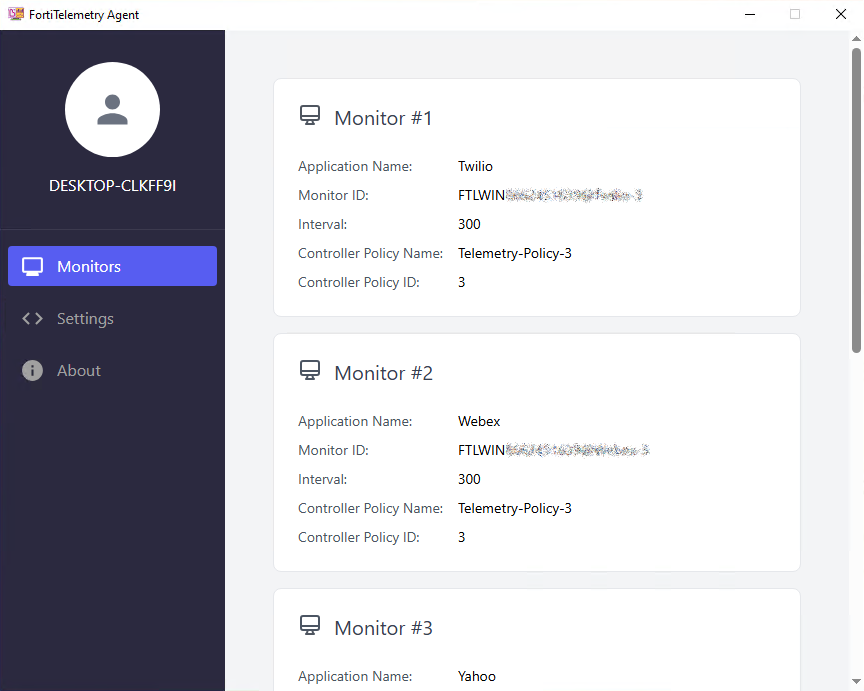Image resolution: width=864 pixels, height=691 pixels.
Task: Click the DESKTOP-CLKFF9I hostname label
Action: coord(112,185)
